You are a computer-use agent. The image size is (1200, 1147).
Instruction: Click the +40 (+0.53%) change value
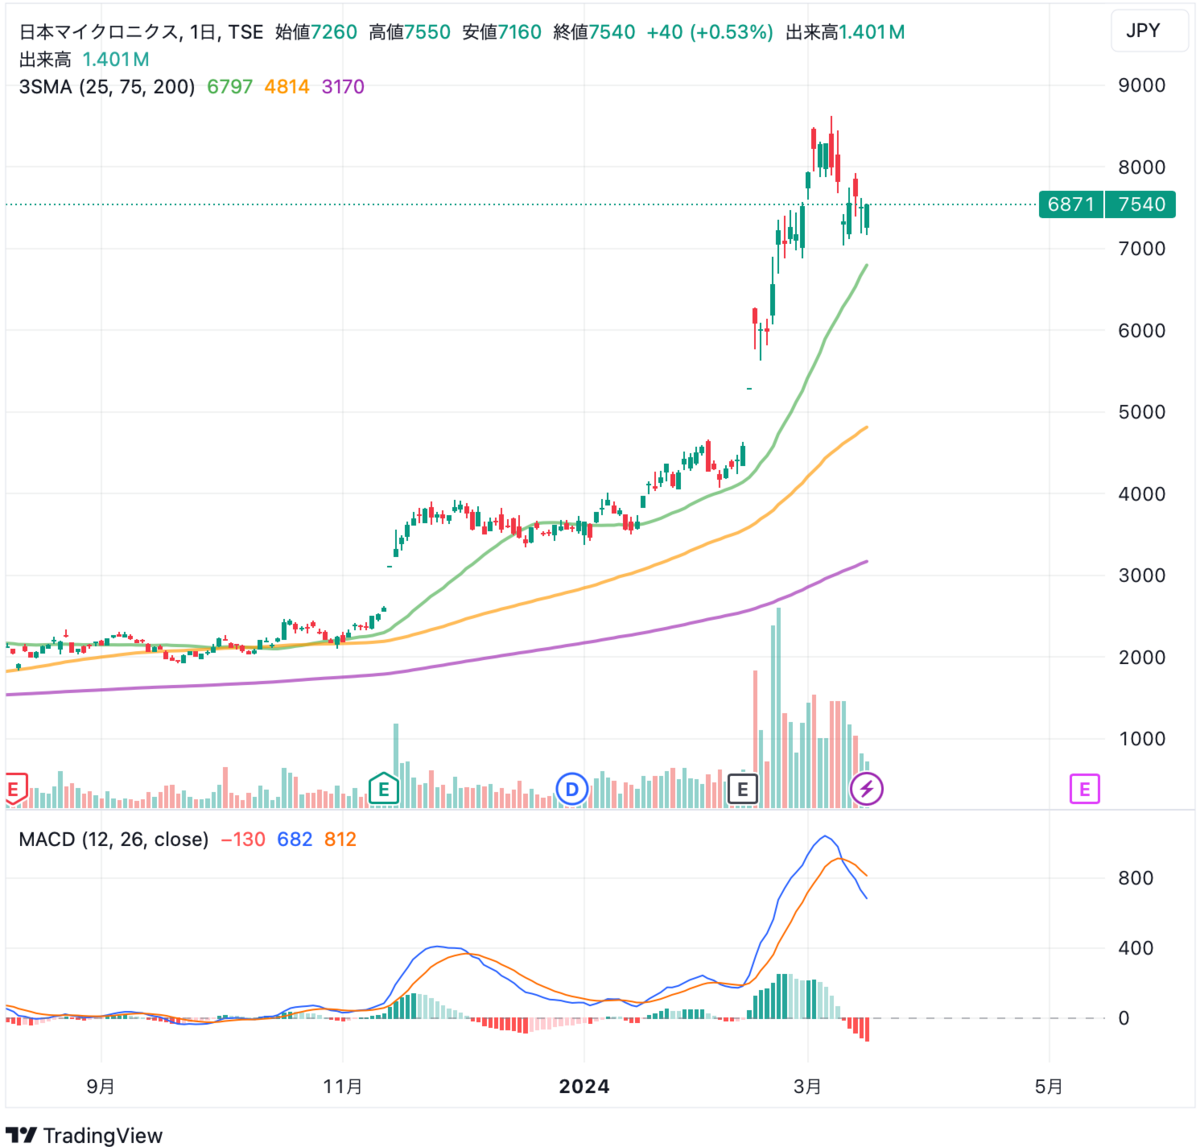710,32
